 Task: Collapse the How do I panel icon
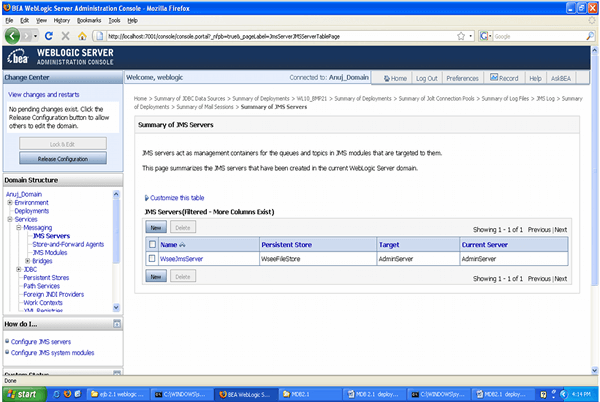[117, 325]
